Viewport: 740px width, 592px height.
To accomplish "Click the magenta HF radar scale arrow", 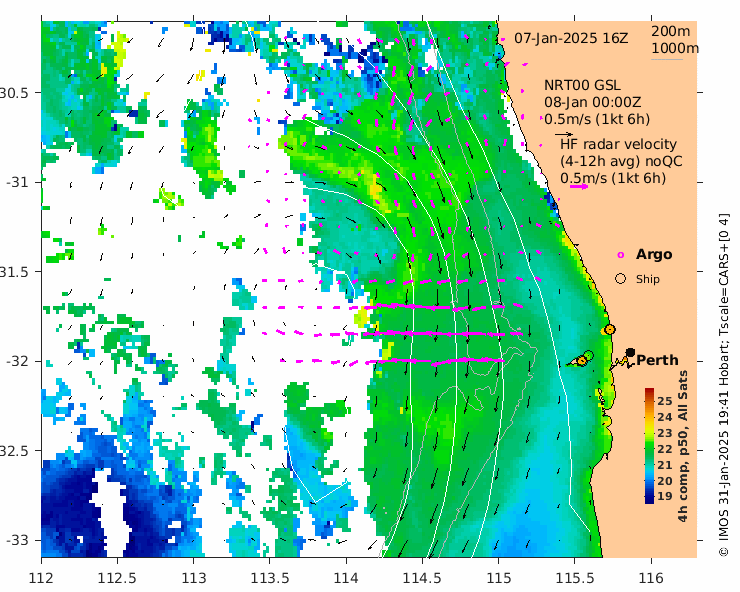I will click(579, 186).
